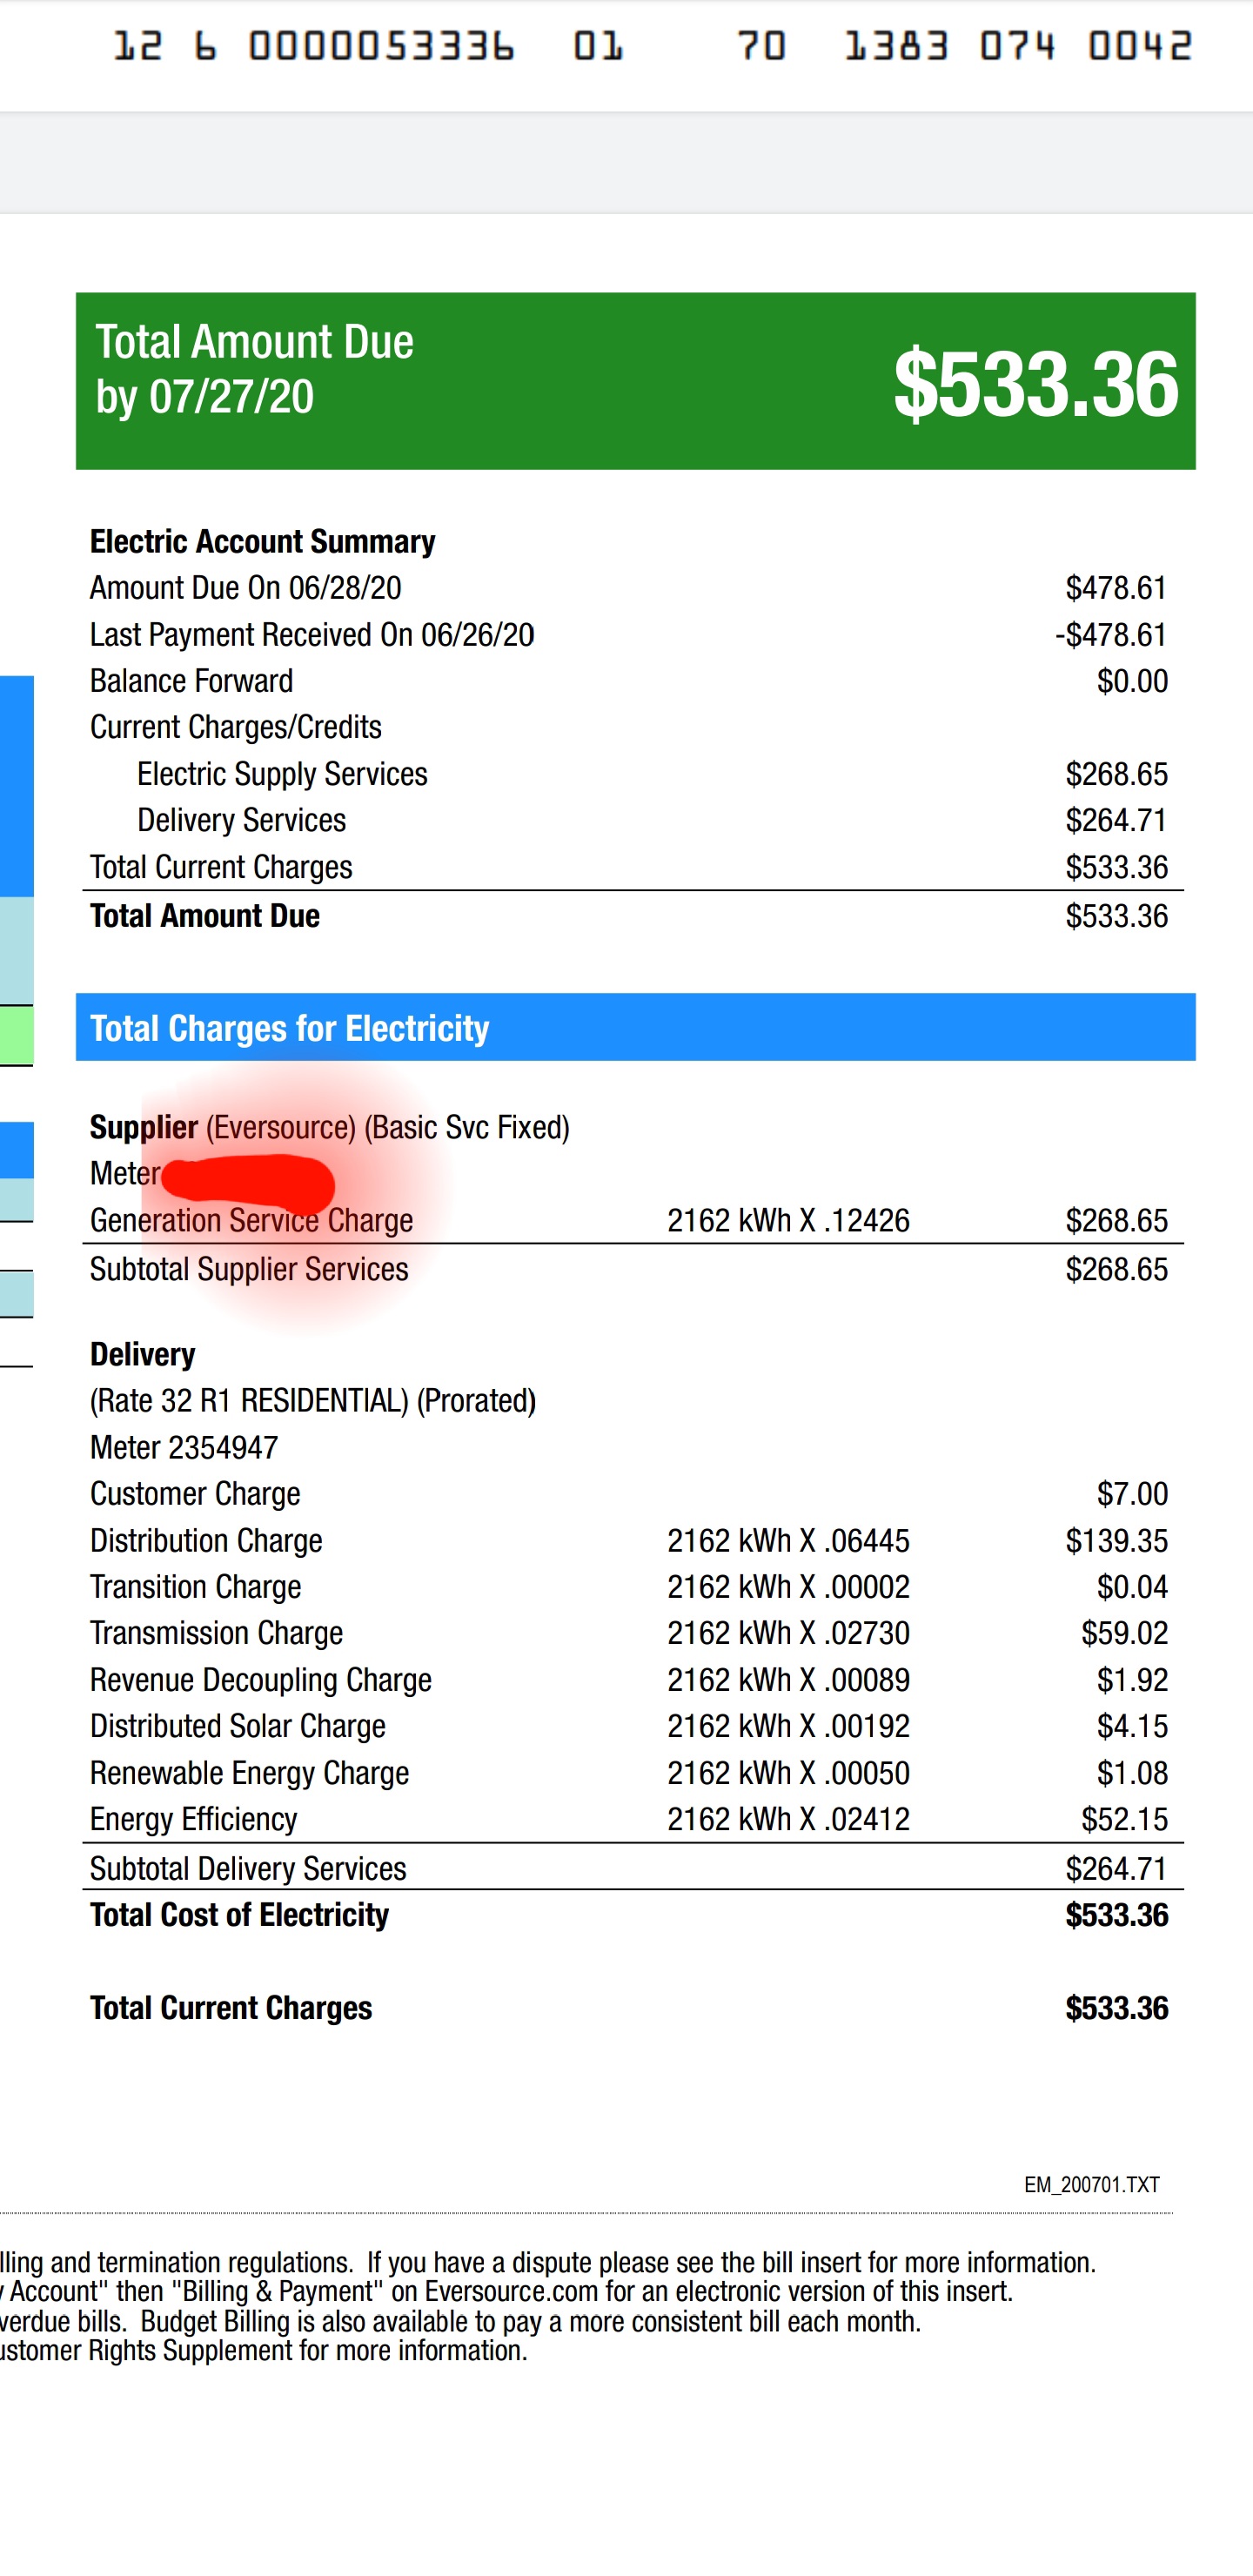Screen dimensions: 1253x2576
Task: Click the 'Revenue Decoupling Charge' label
Action: coord(261,1680)
